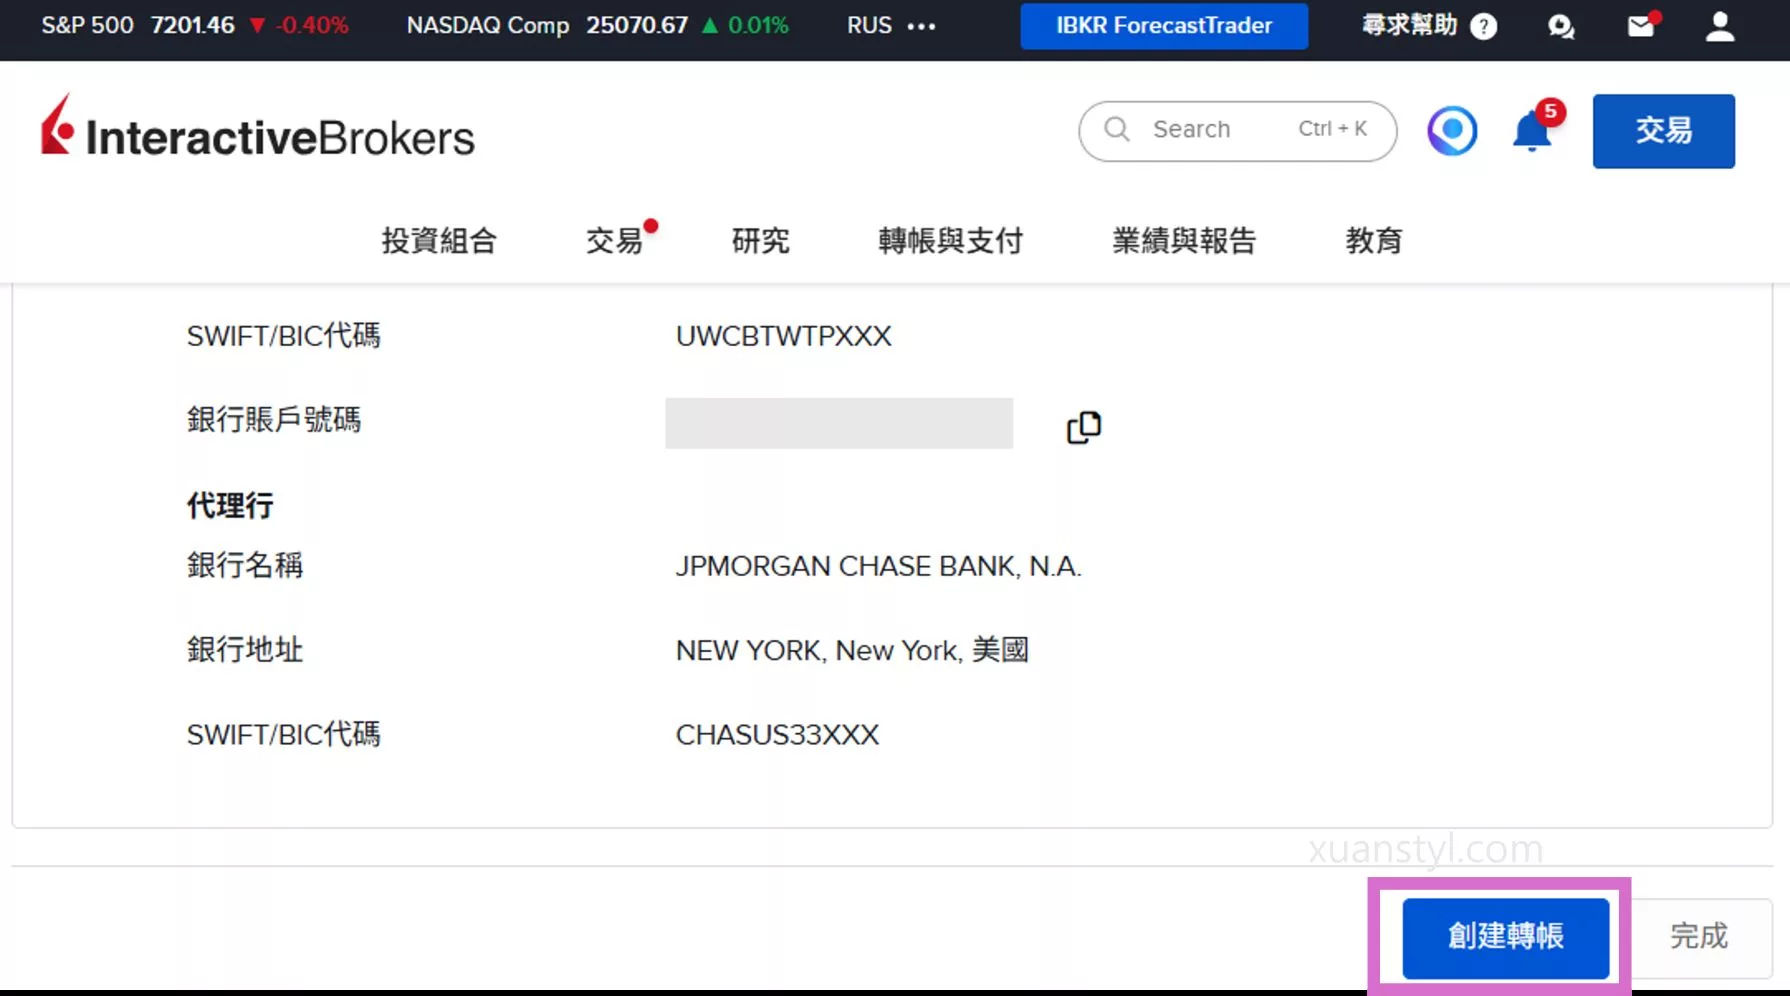Click the S&P 500 value 7201.46

click(x=193, y=25)
